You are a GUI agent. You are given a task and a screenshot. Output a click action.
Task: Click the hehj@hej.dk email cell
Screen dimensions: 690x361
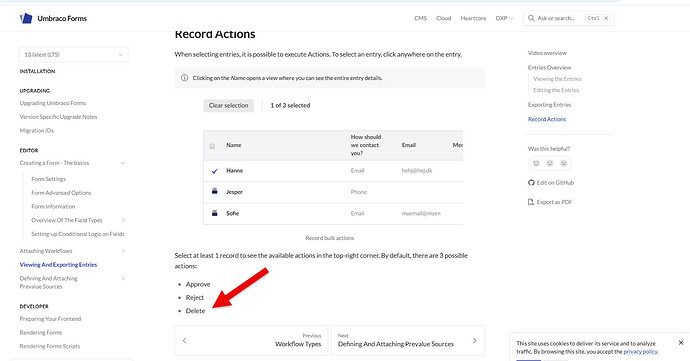coord(417,170)
